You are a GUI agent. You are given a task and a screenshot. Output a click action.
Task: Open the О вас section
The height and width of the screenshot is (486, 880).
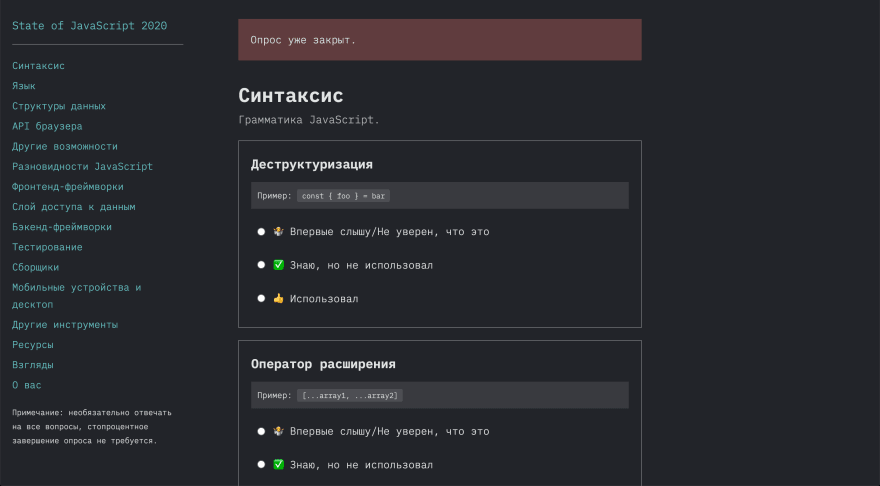coord(27,385)
